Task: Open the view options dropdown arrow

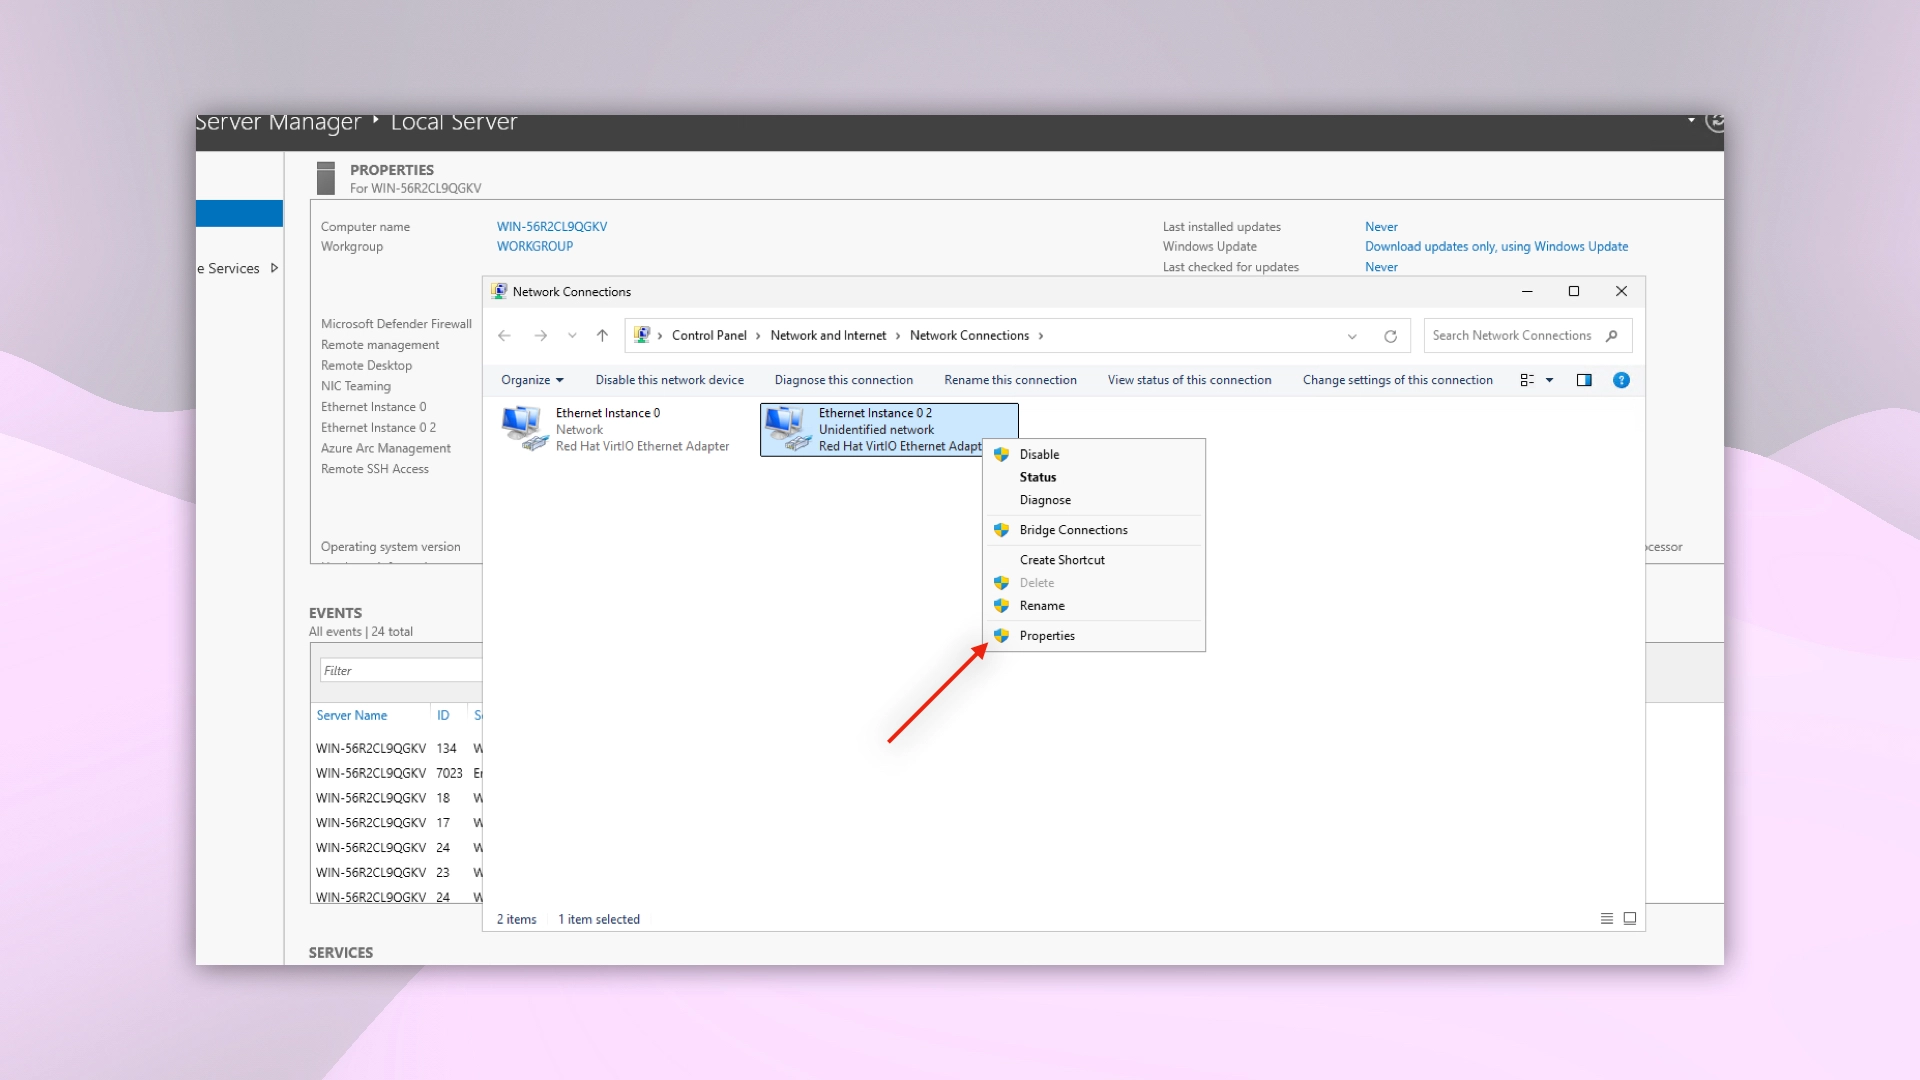Action: (x=1548, y=380)
